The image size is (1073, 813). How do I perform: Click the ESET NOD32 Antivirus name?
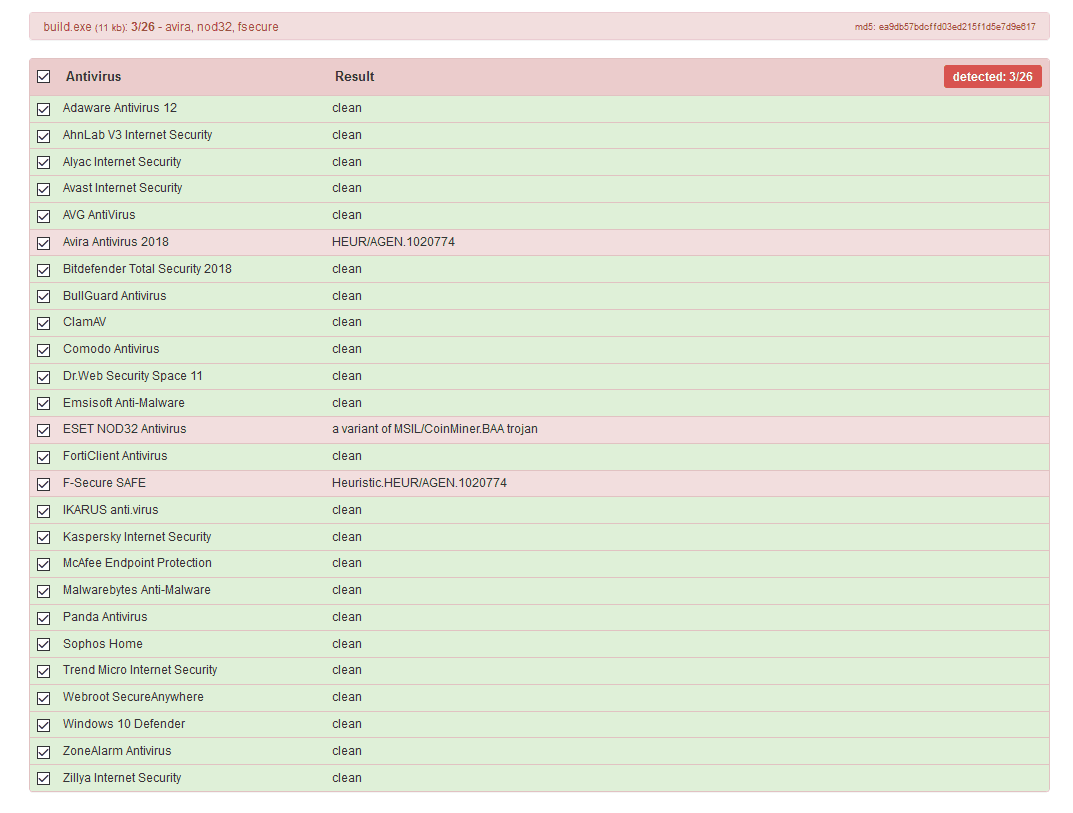tap(125, 429)
